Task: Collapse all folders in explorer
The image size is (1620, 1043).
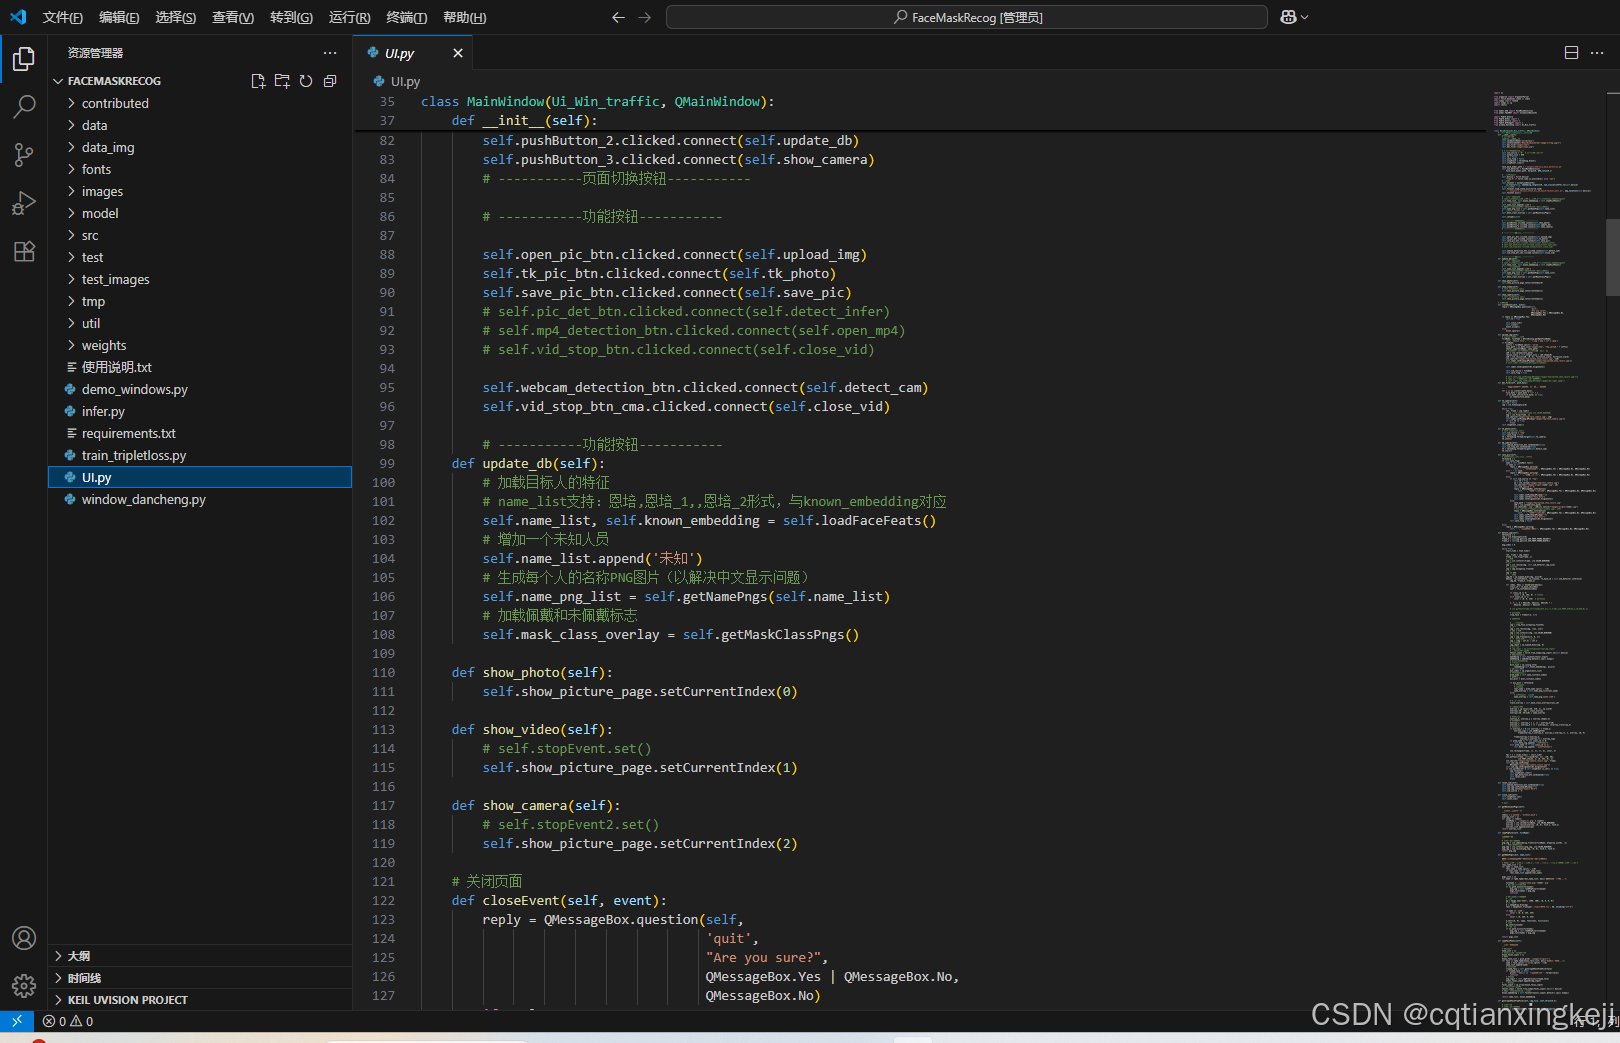Action: coord(330,81)
